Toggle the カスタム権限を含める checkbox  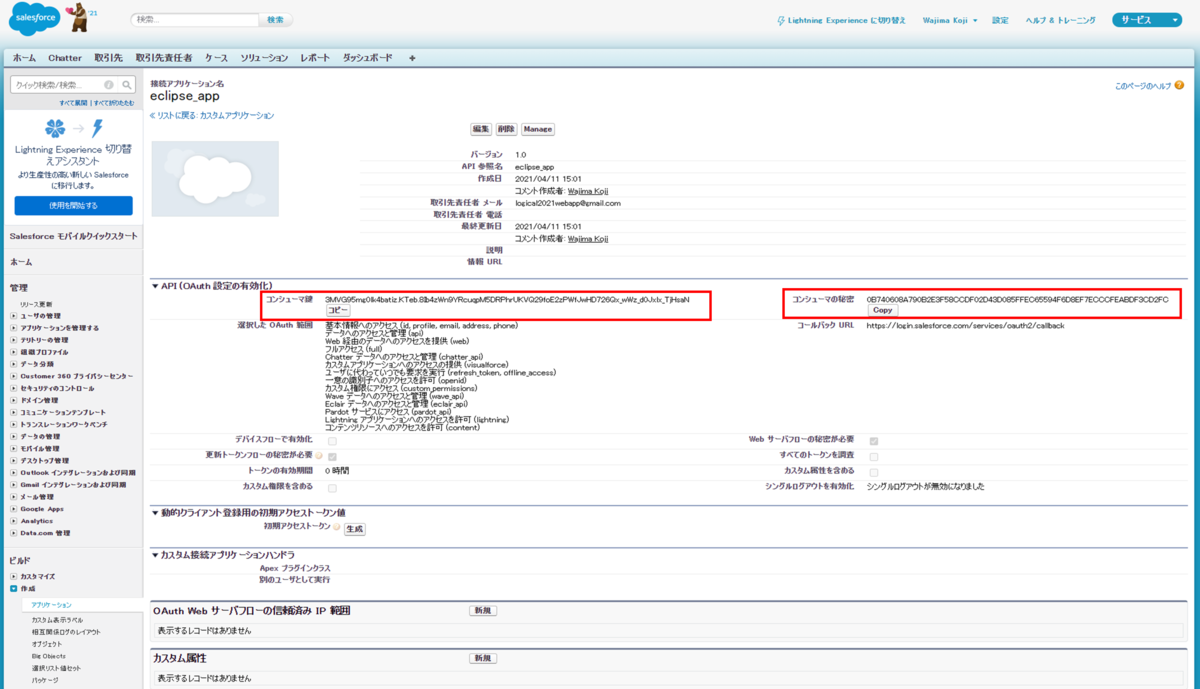[332, 488]
